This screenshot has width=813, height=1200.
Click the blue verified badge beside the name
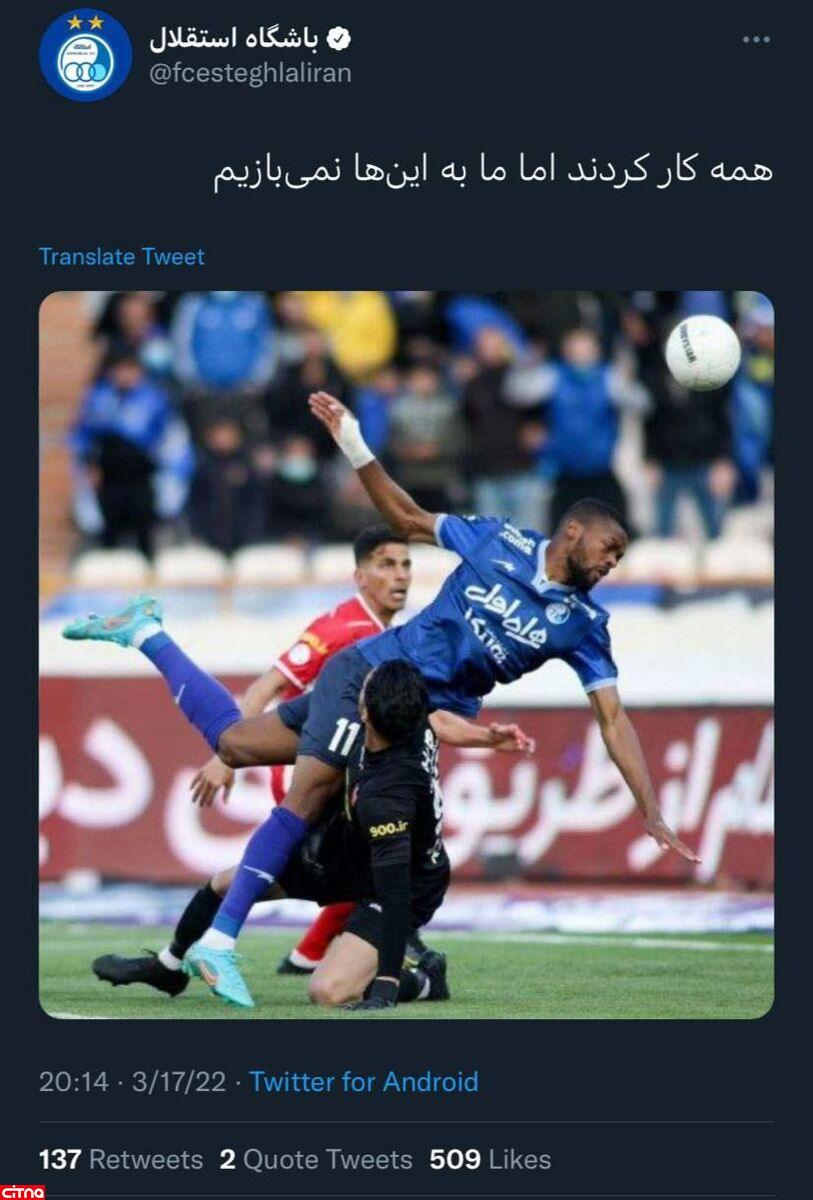point(340,40)
